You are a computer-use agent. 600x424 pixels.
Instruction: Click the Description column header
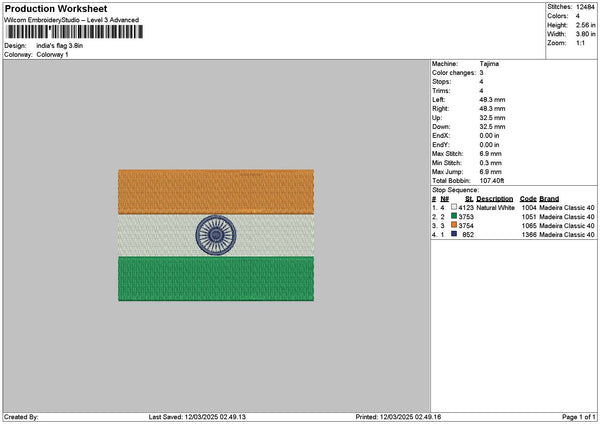click(494, 199)
